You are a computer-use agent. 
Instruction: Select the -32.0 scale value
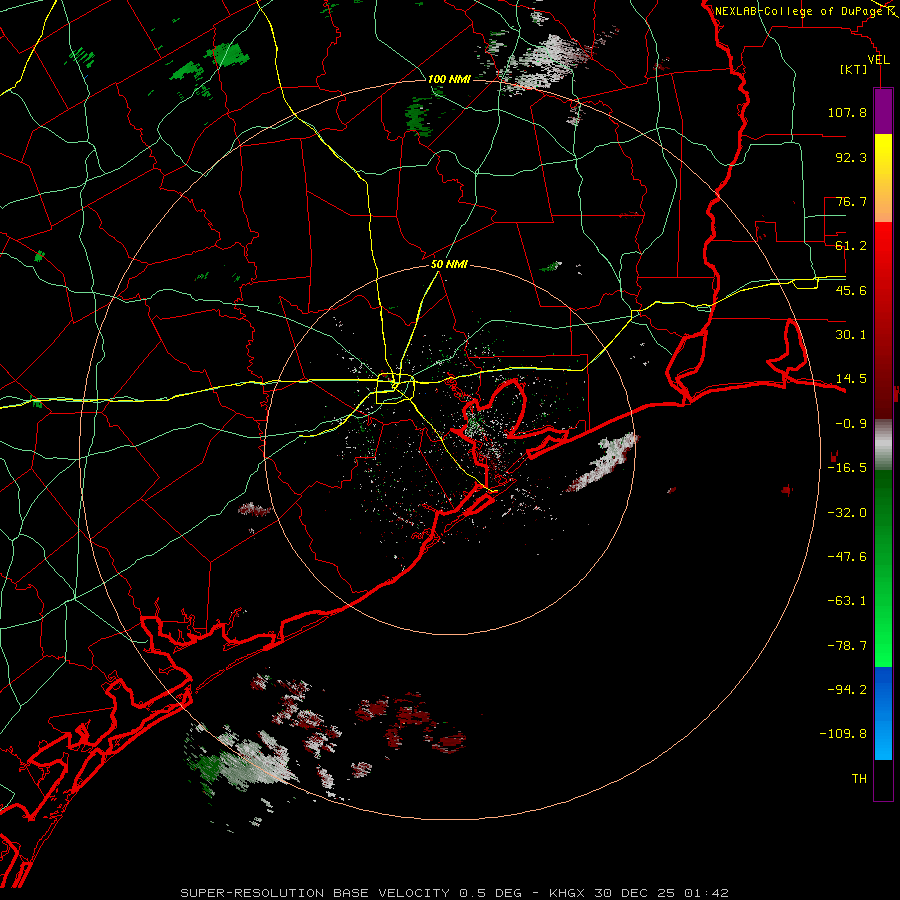847,513
